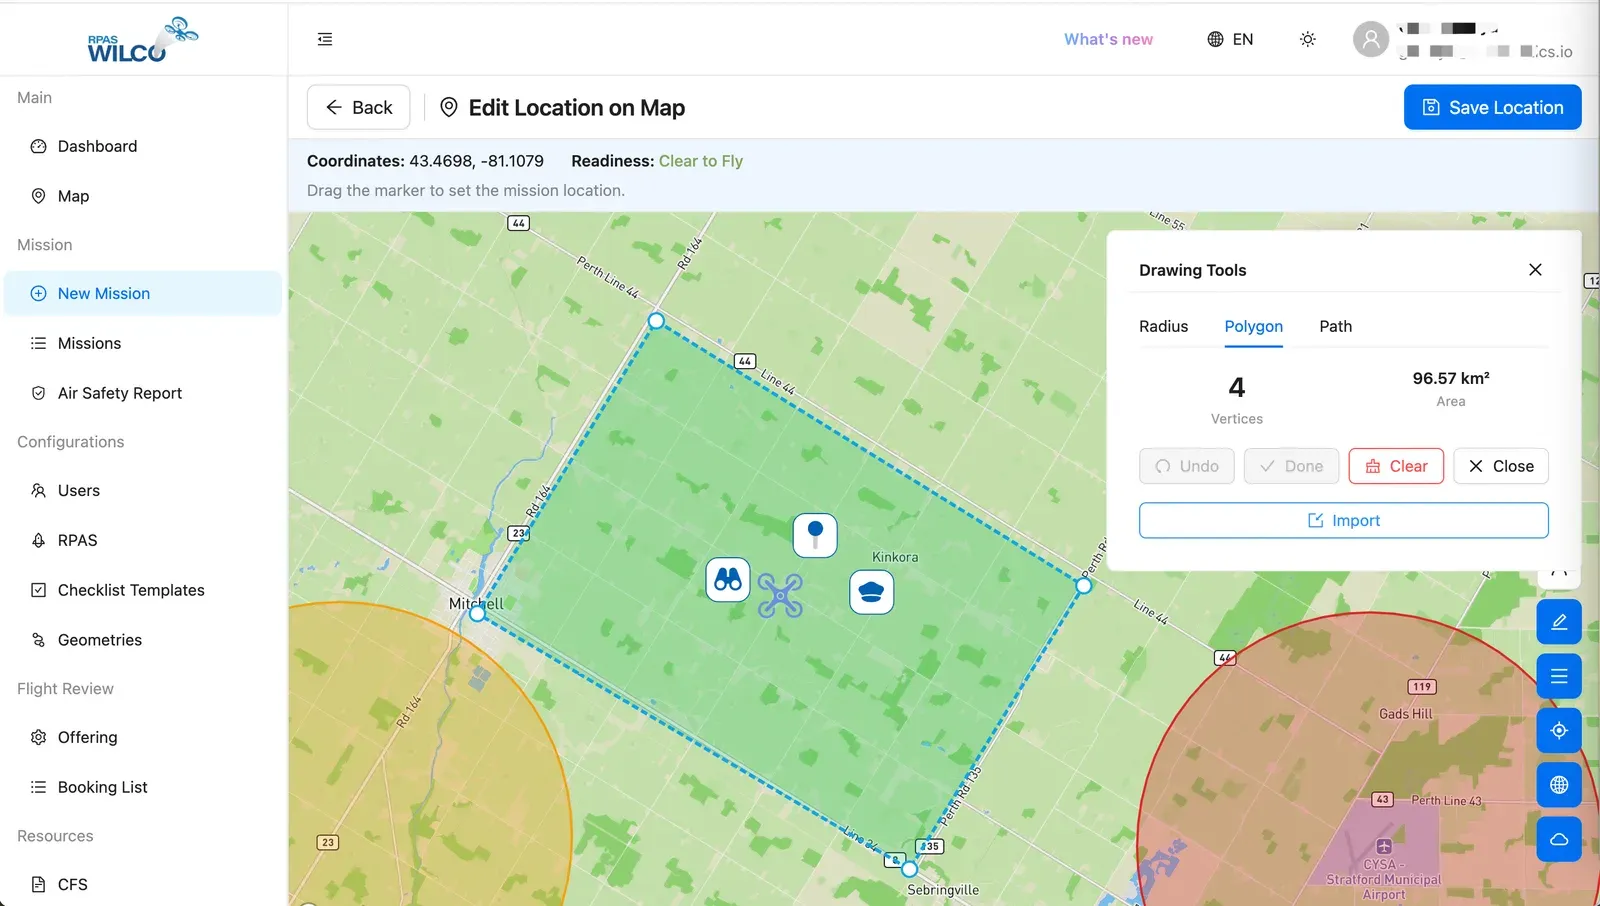Click the Dashboard gauge icon
This screenshot has height=906, width=1600.
[38, 146]
